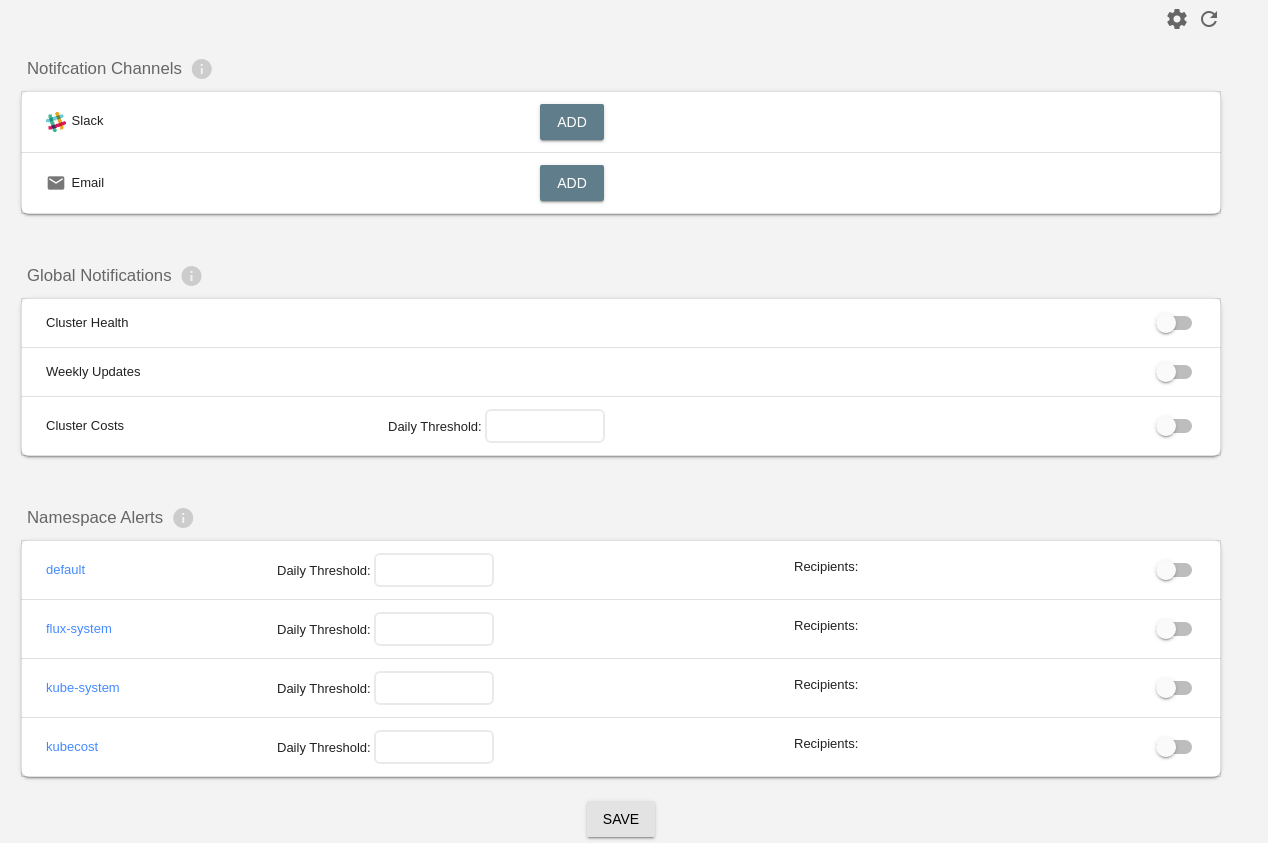Click the Email channel name text
1268x843 pixels.
coord(88,183)
